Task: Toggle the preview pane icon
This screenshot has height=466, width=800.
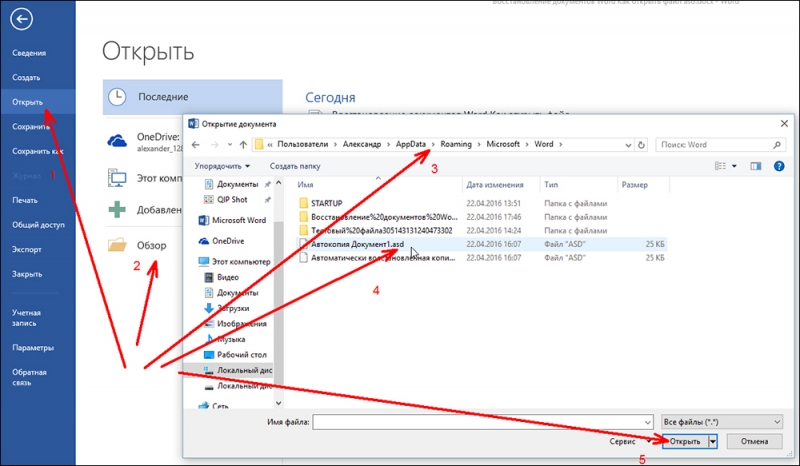Action: point(756,166)
